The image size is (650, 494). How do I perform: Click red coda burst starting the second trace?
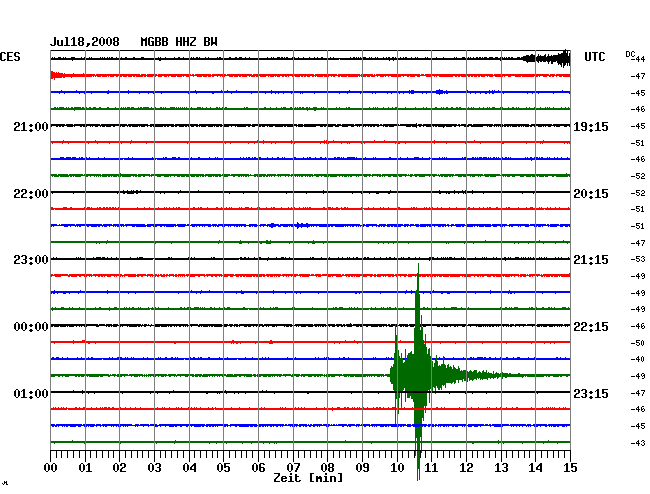pyautogui.click(x=58, y=75)
